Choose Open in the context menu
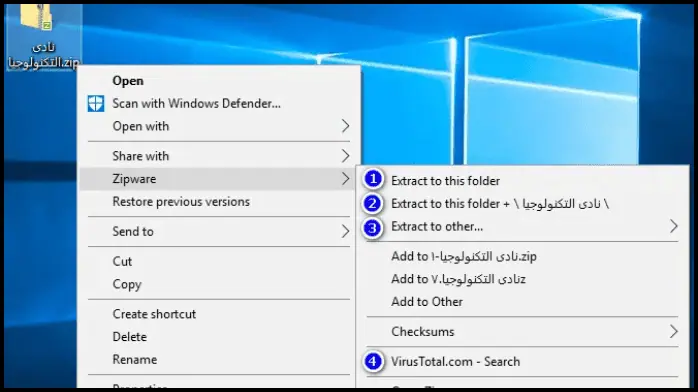The height and width of the screenshot is (392, 698). click(x=128, y=81)
